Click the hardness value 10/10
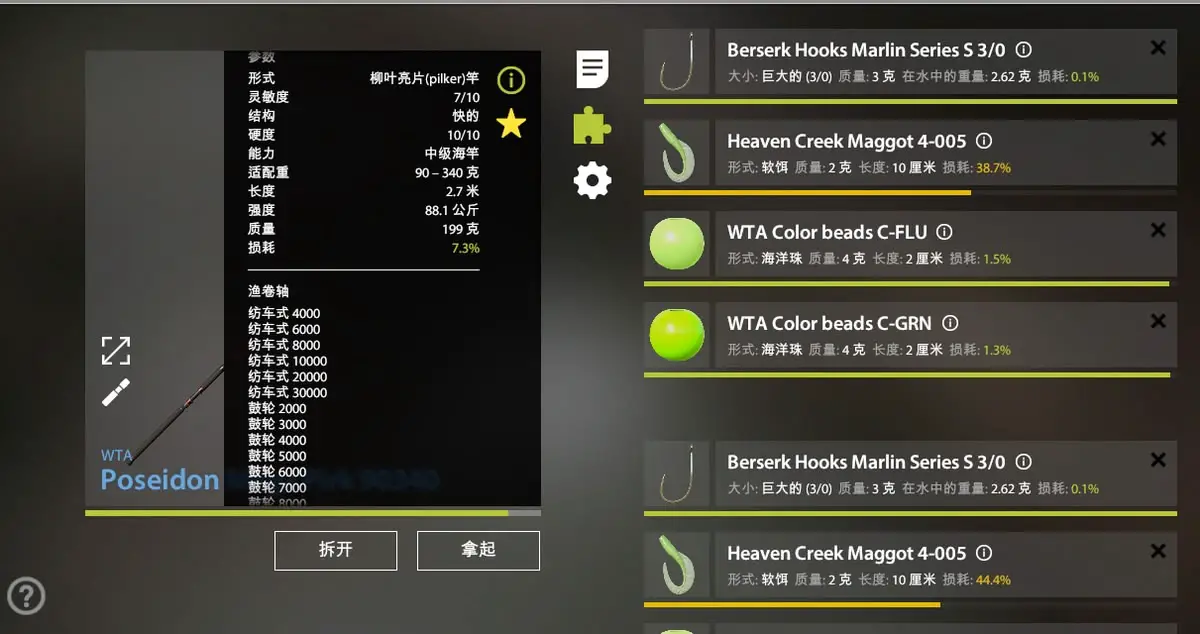Viewport: 1200px width, 634px height. coord(463,135)
